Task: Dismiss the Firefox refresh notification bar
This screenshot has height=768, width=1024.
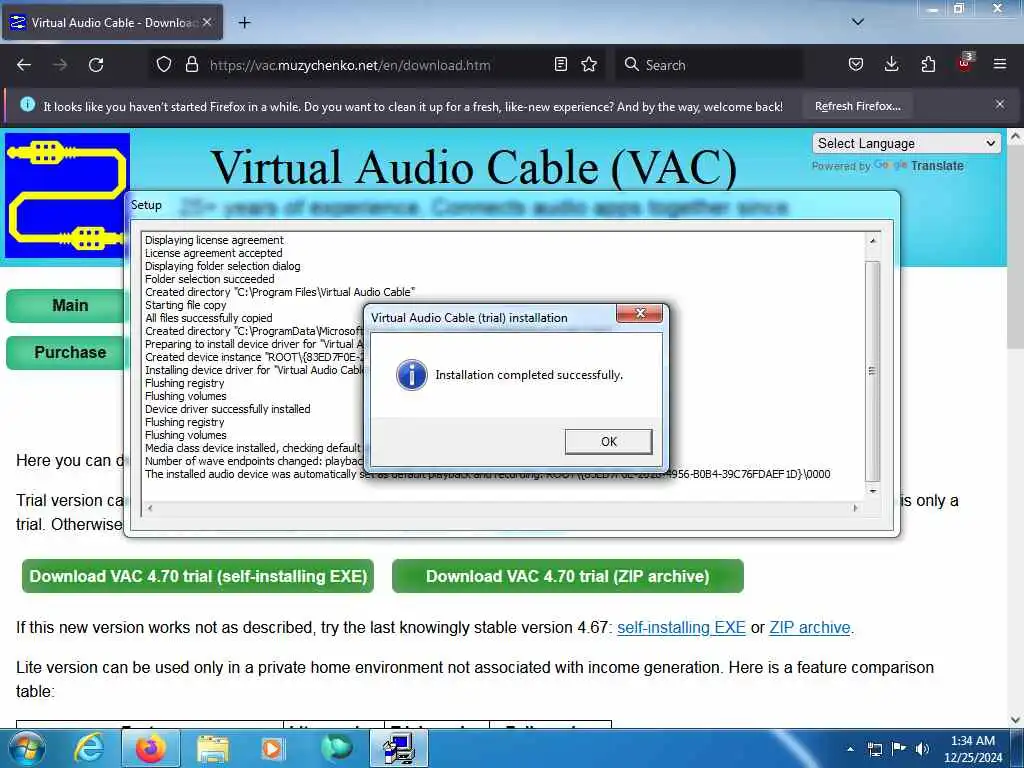Action: [1000, 104]
